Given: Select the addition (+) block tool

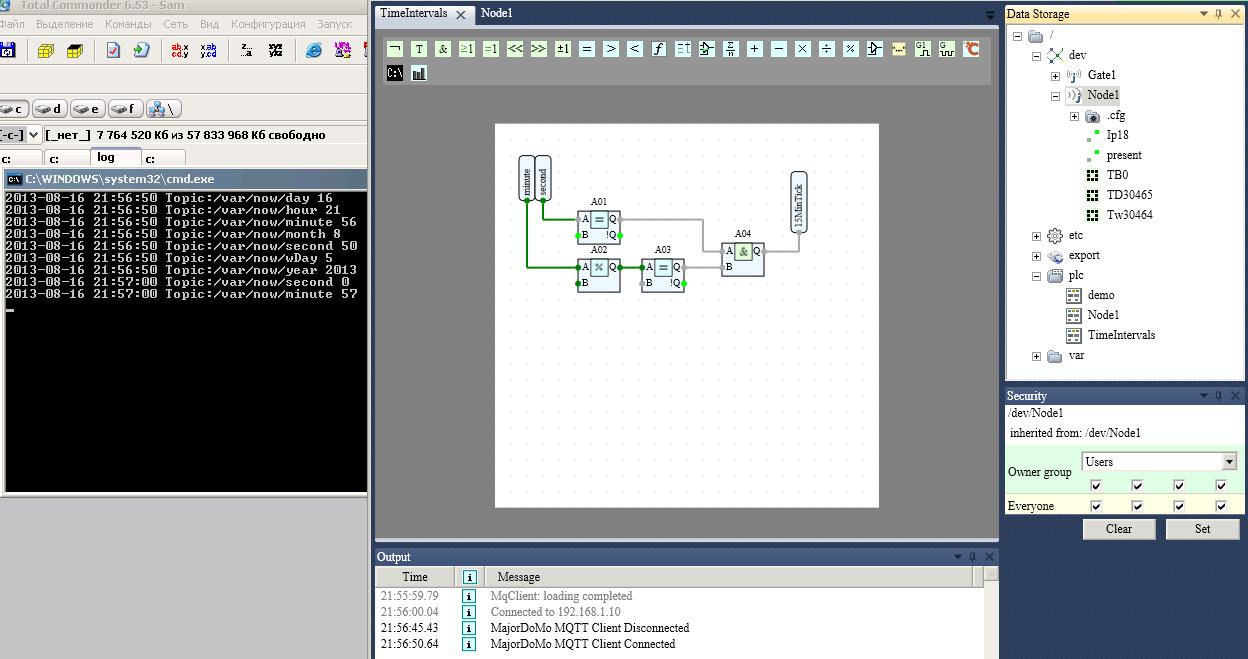Looking at the screenshot, I should 755,49.
